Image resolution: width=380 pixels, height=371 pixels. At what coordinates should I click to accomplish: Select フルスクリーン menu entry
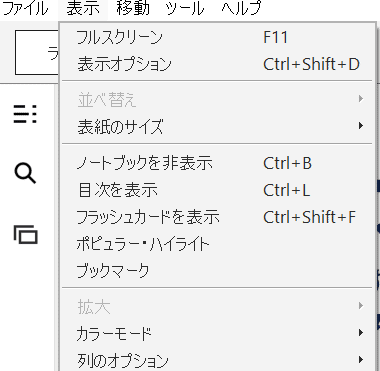pos(217,37)
